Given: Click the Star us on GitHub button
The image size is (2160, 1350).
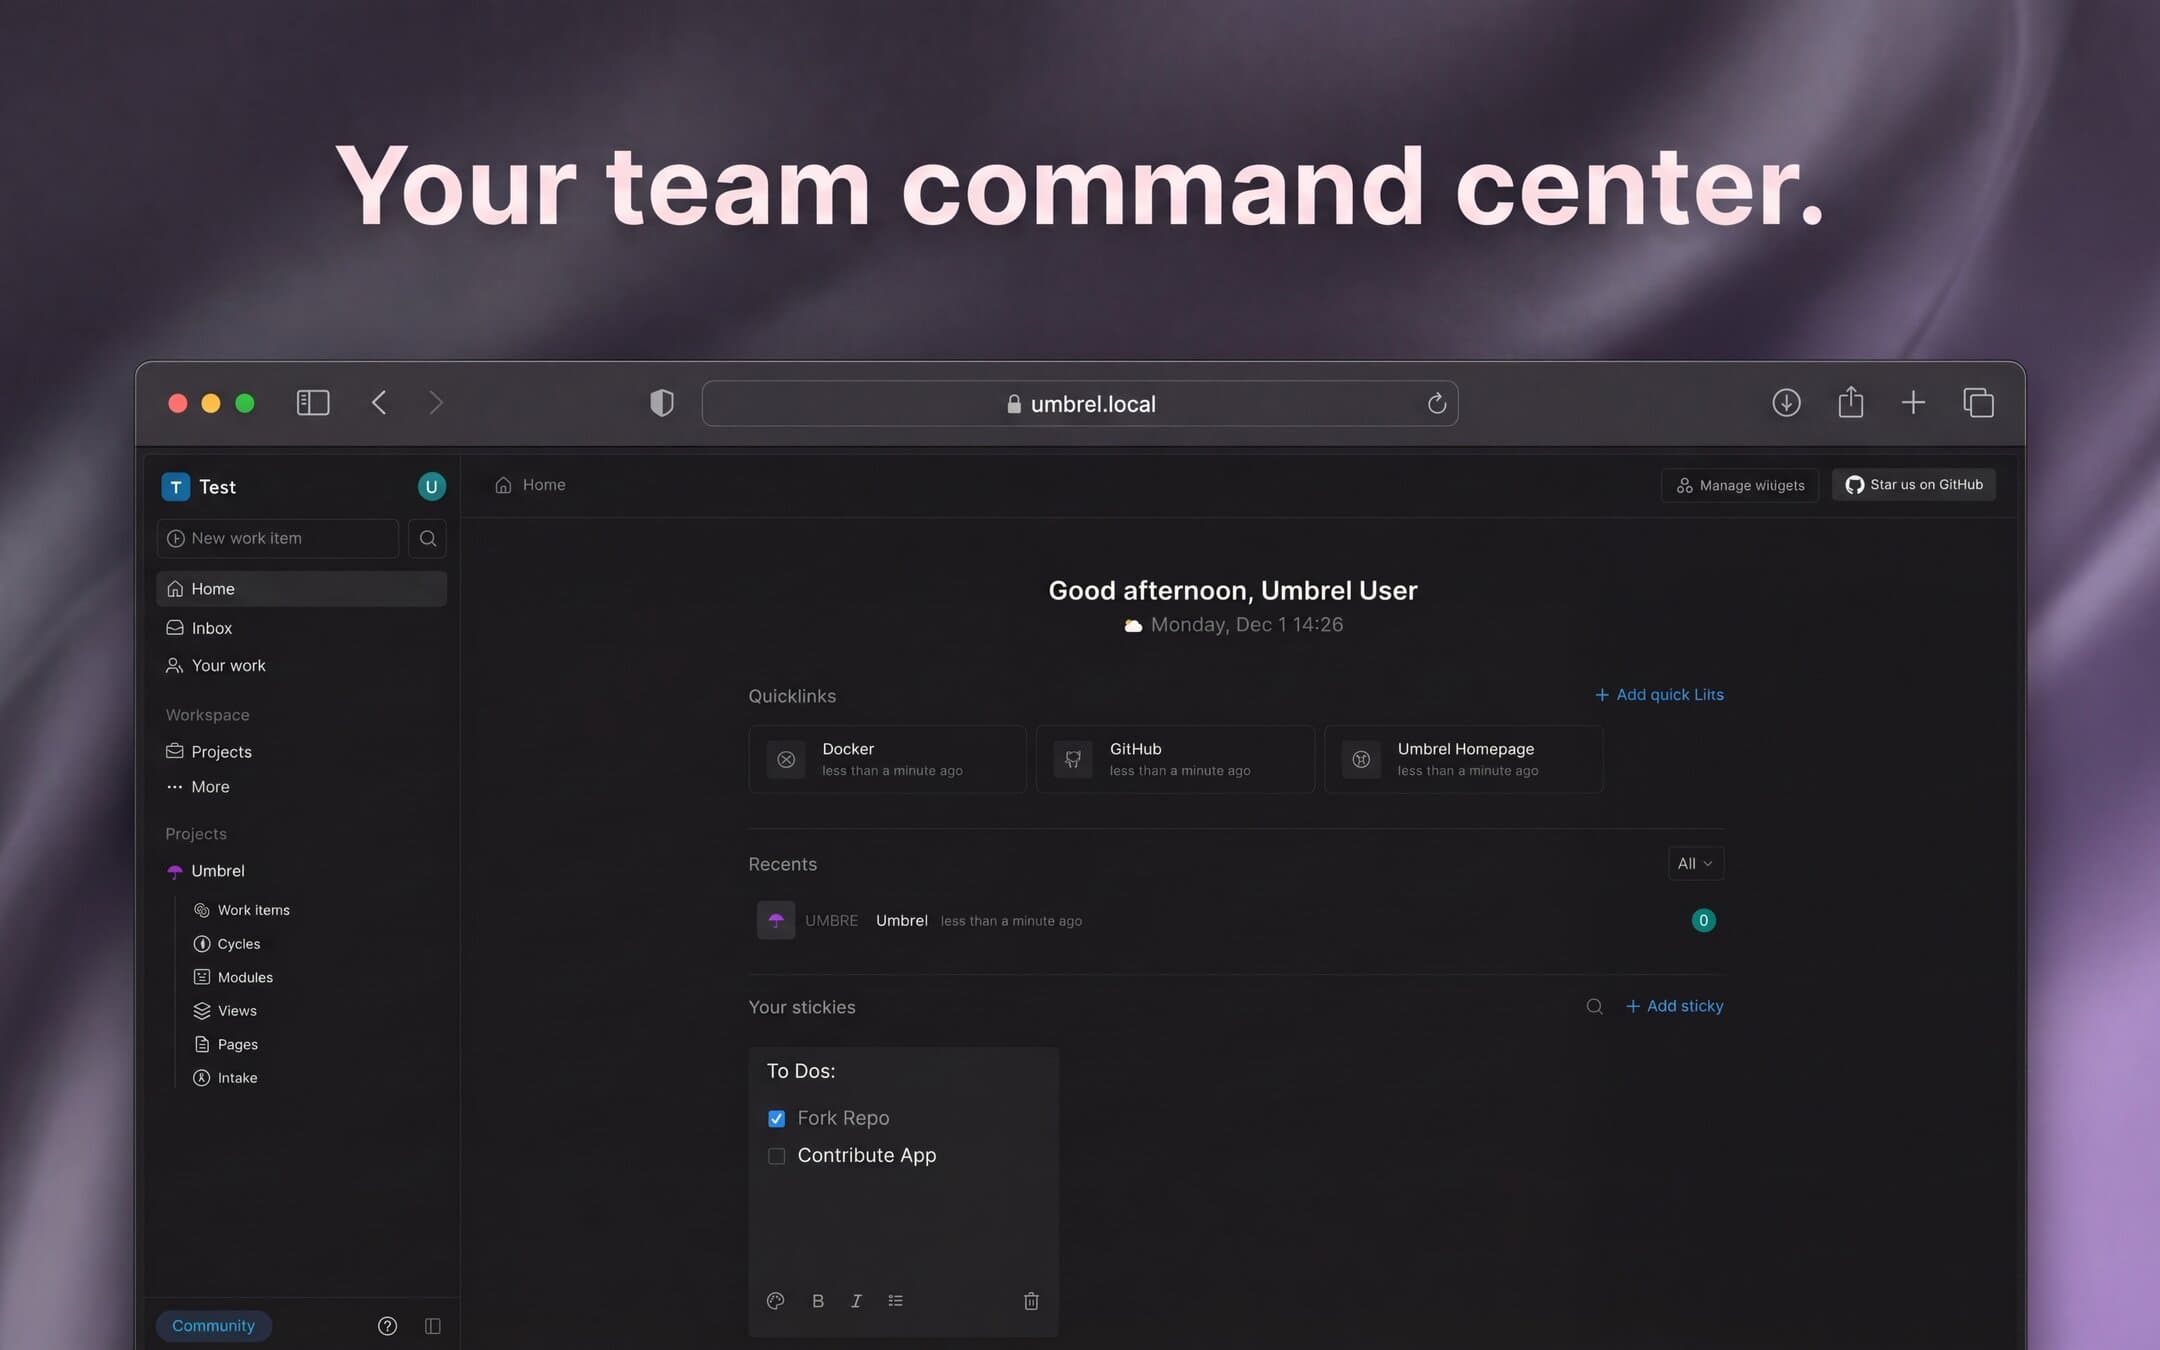Looking at the screenshot, I should click(1913, 485).
